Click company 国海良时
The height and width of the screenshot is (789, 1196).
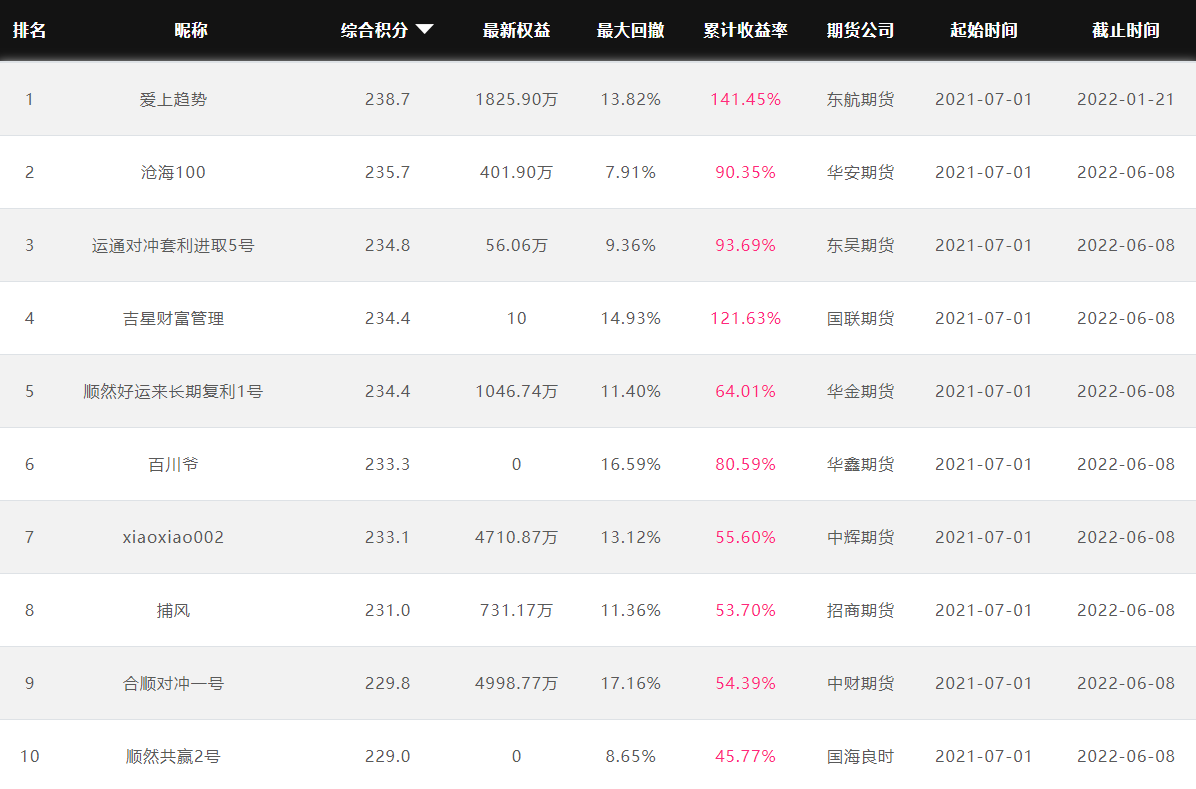tap(860, 756)
